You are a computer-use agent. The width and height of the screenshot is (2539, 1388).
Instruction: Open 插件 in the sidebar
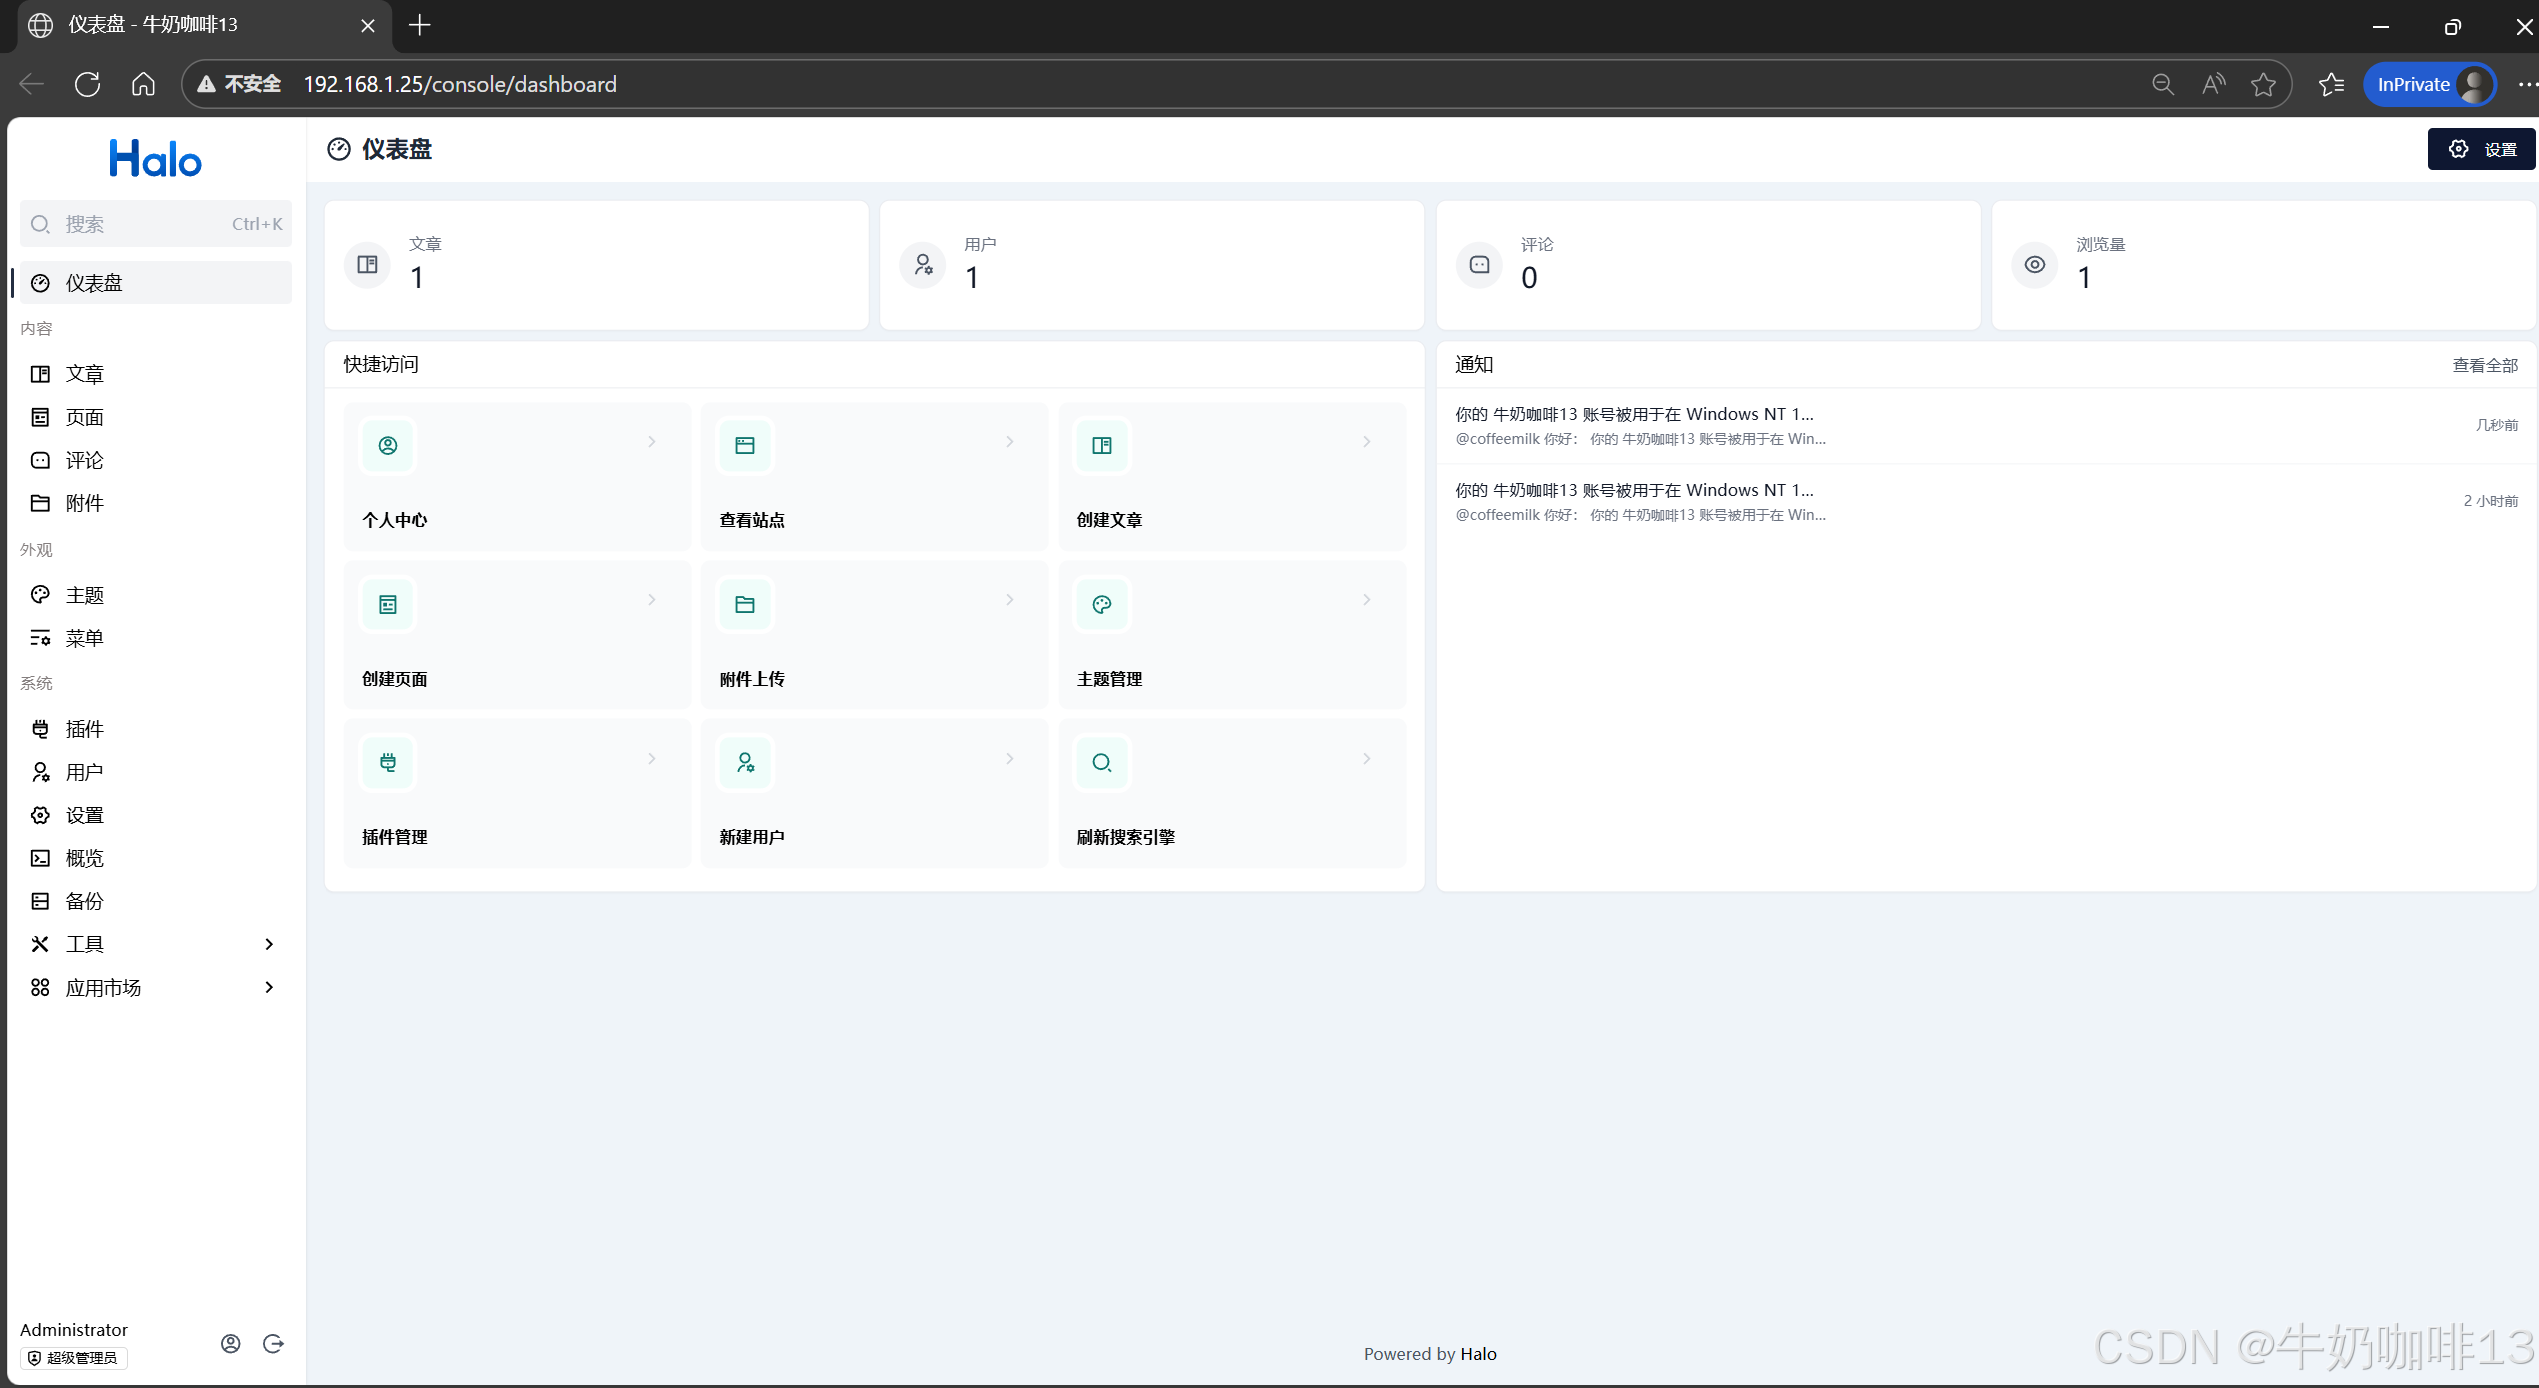[85, 729]
